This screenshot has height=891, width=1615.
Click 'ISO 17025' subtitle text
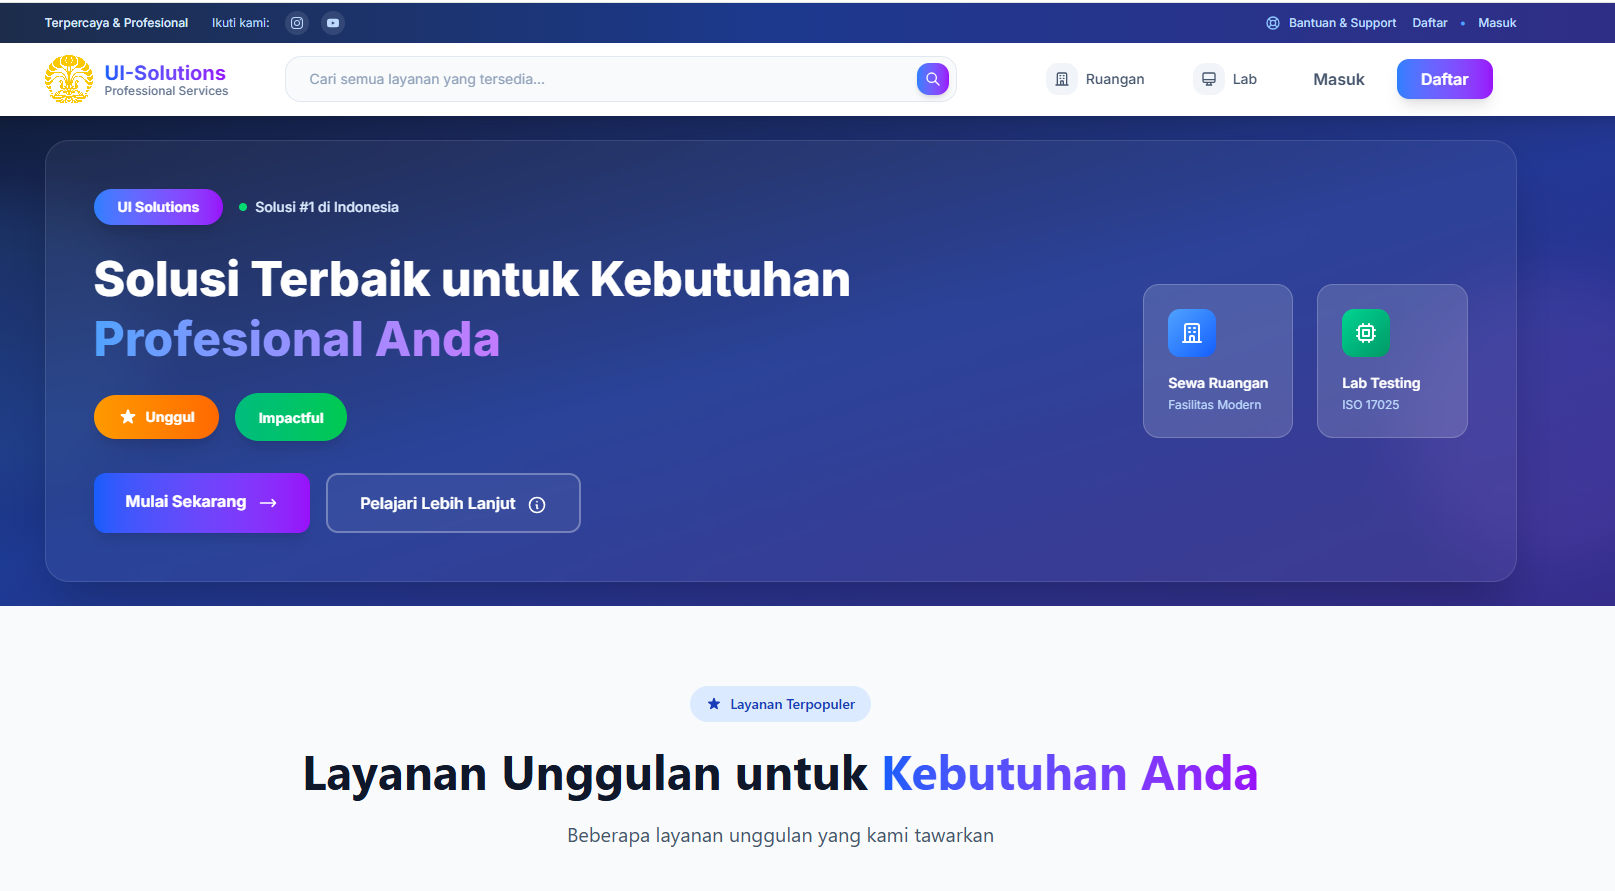1371,405
